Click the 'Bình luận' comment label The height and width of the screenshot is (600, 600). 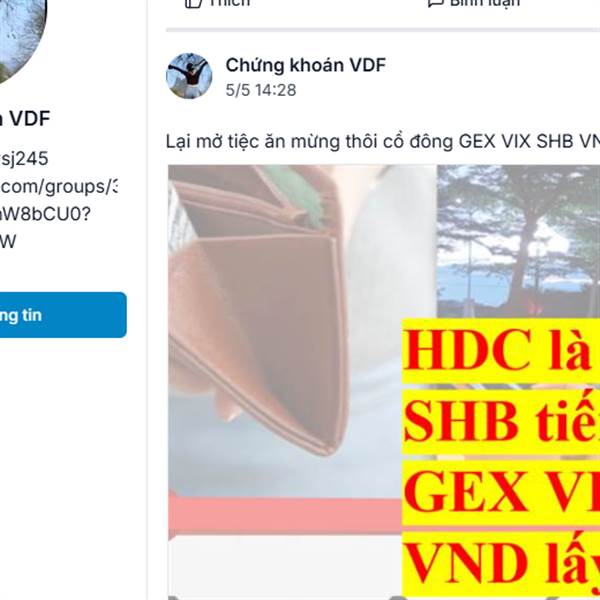pos(484,3)
